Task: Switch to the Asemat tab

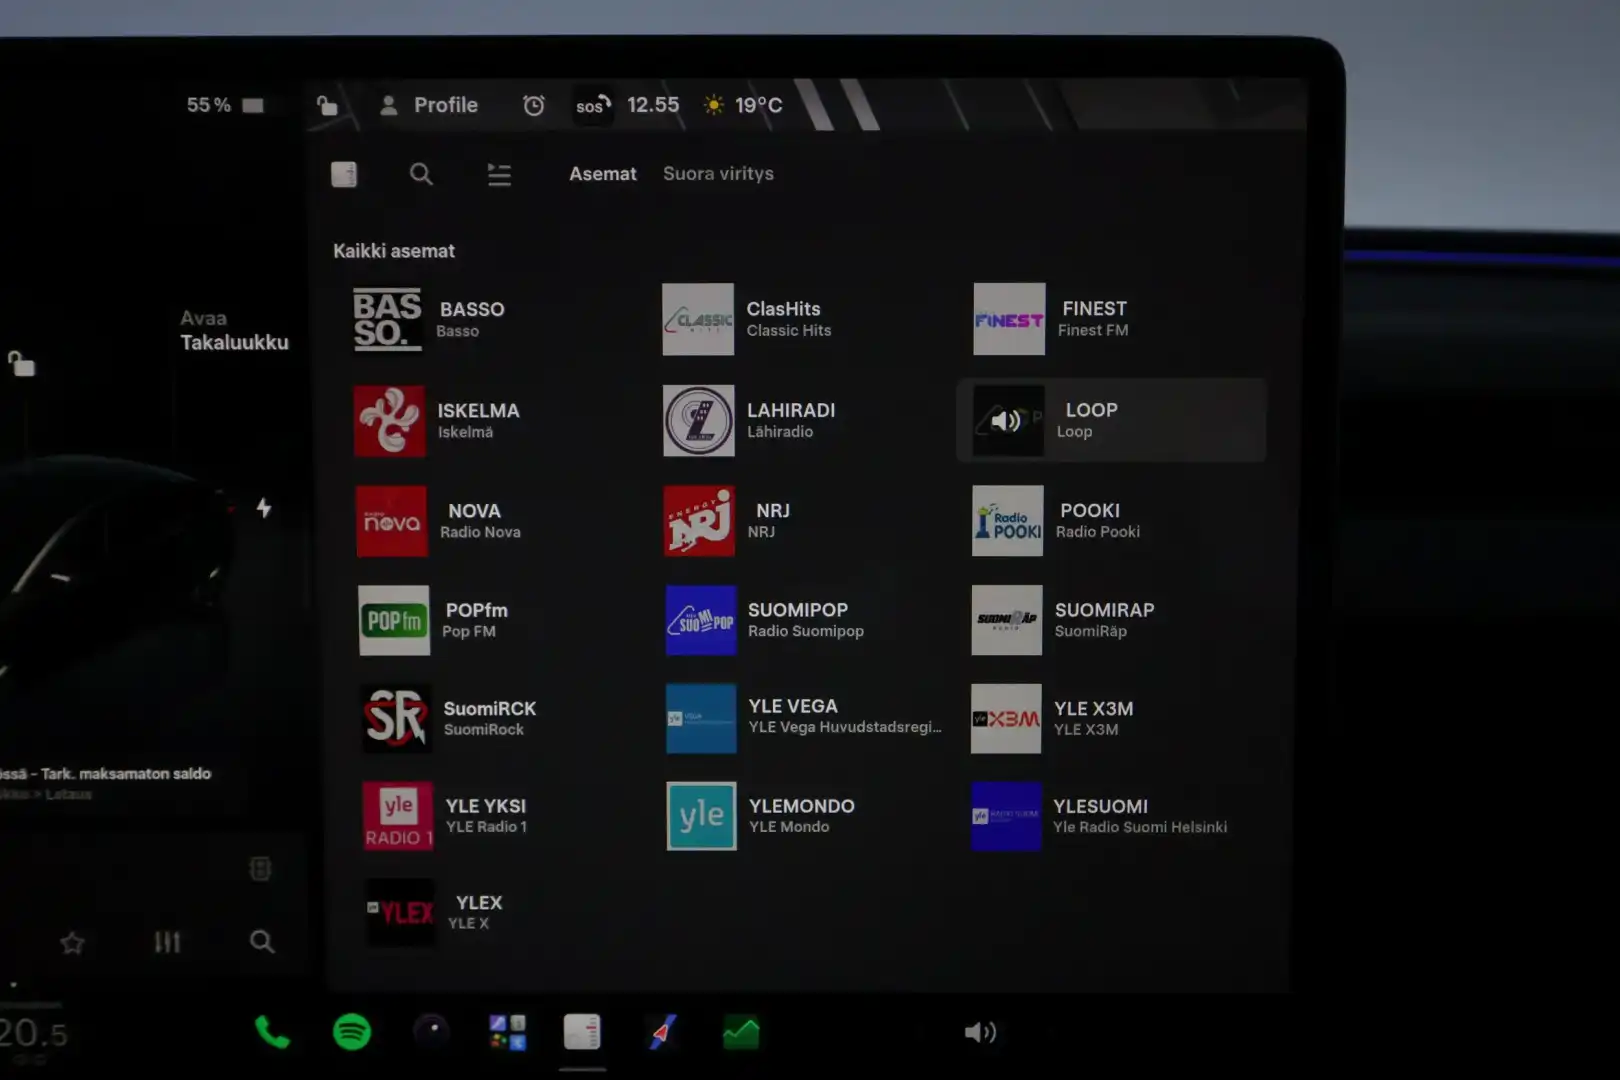Action: [603, 173]
